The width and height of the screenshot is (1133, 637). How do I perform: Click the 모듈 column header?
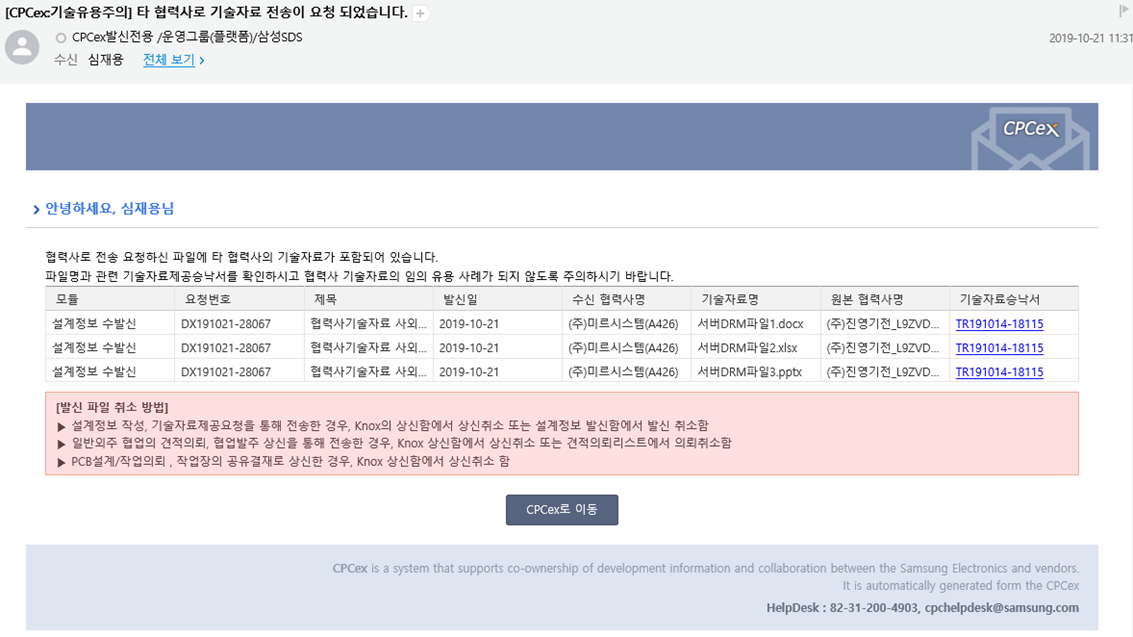pyautogui.click(x=68, y=299)
